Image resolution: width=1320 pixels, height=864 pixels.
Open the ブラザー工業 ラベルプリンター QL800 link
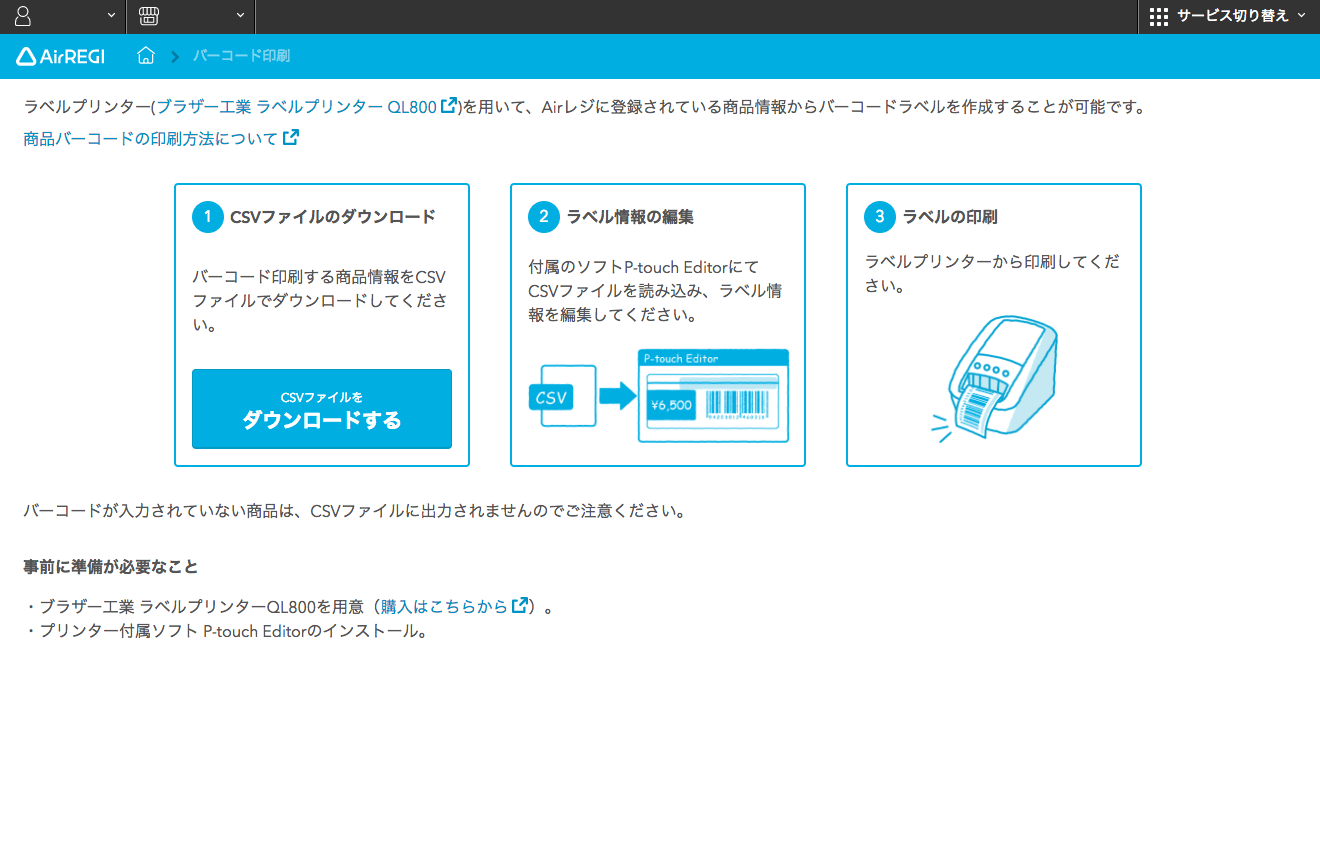pos(297,107)
